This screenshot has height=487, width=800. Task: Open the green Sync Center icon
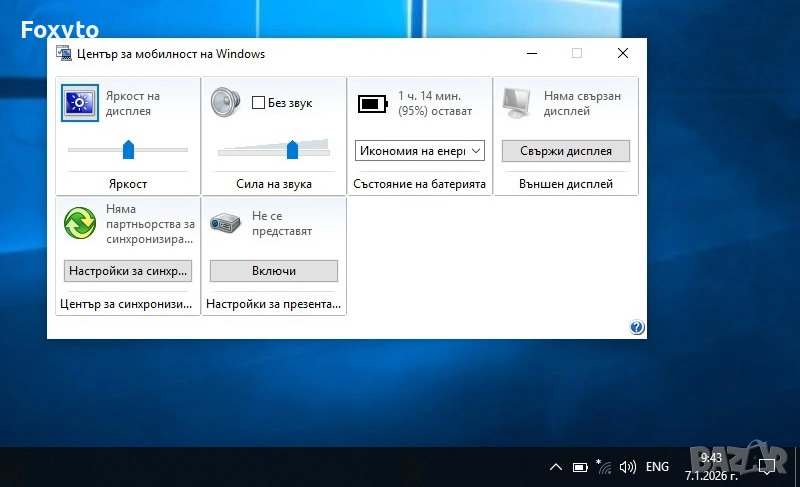tap(80, 222)
